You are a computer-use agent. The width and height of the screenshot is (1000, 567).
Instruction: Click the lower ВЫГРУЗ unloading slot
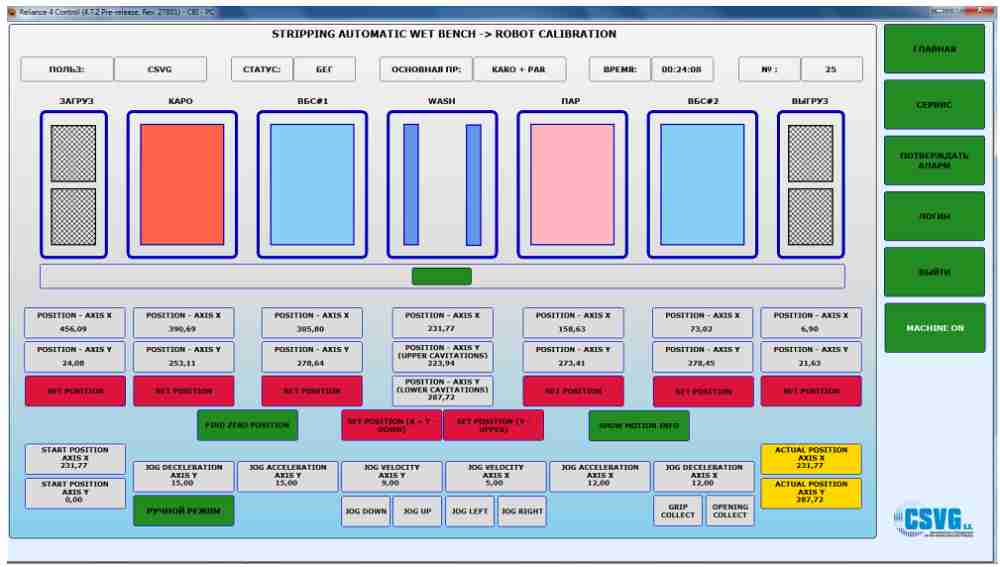point(810,215)
